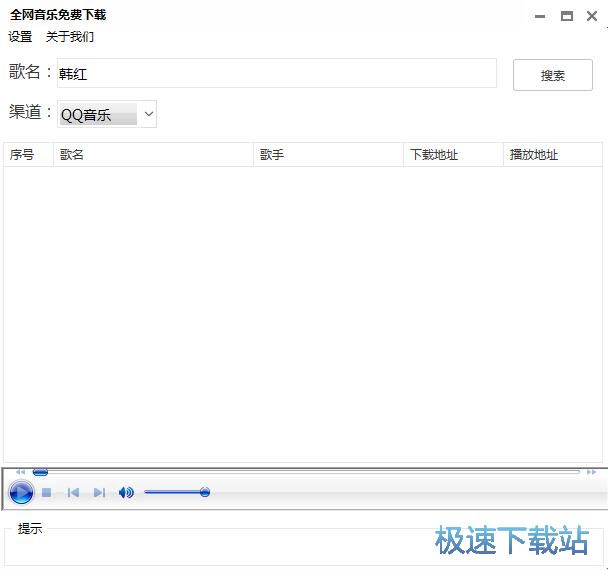609x570 pixels.
Task: Mute audio with the speaker icon
Action: (126, 493)
